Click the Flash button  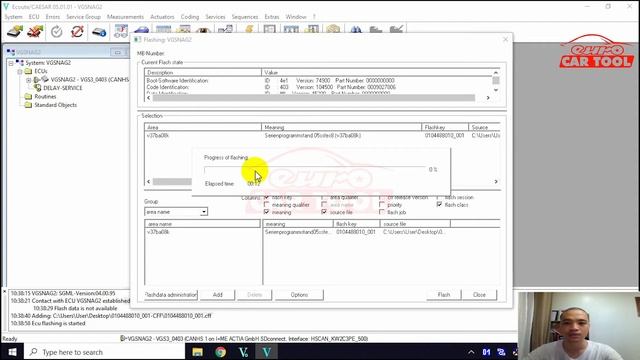pyautogui.click(x=444, y=295)
